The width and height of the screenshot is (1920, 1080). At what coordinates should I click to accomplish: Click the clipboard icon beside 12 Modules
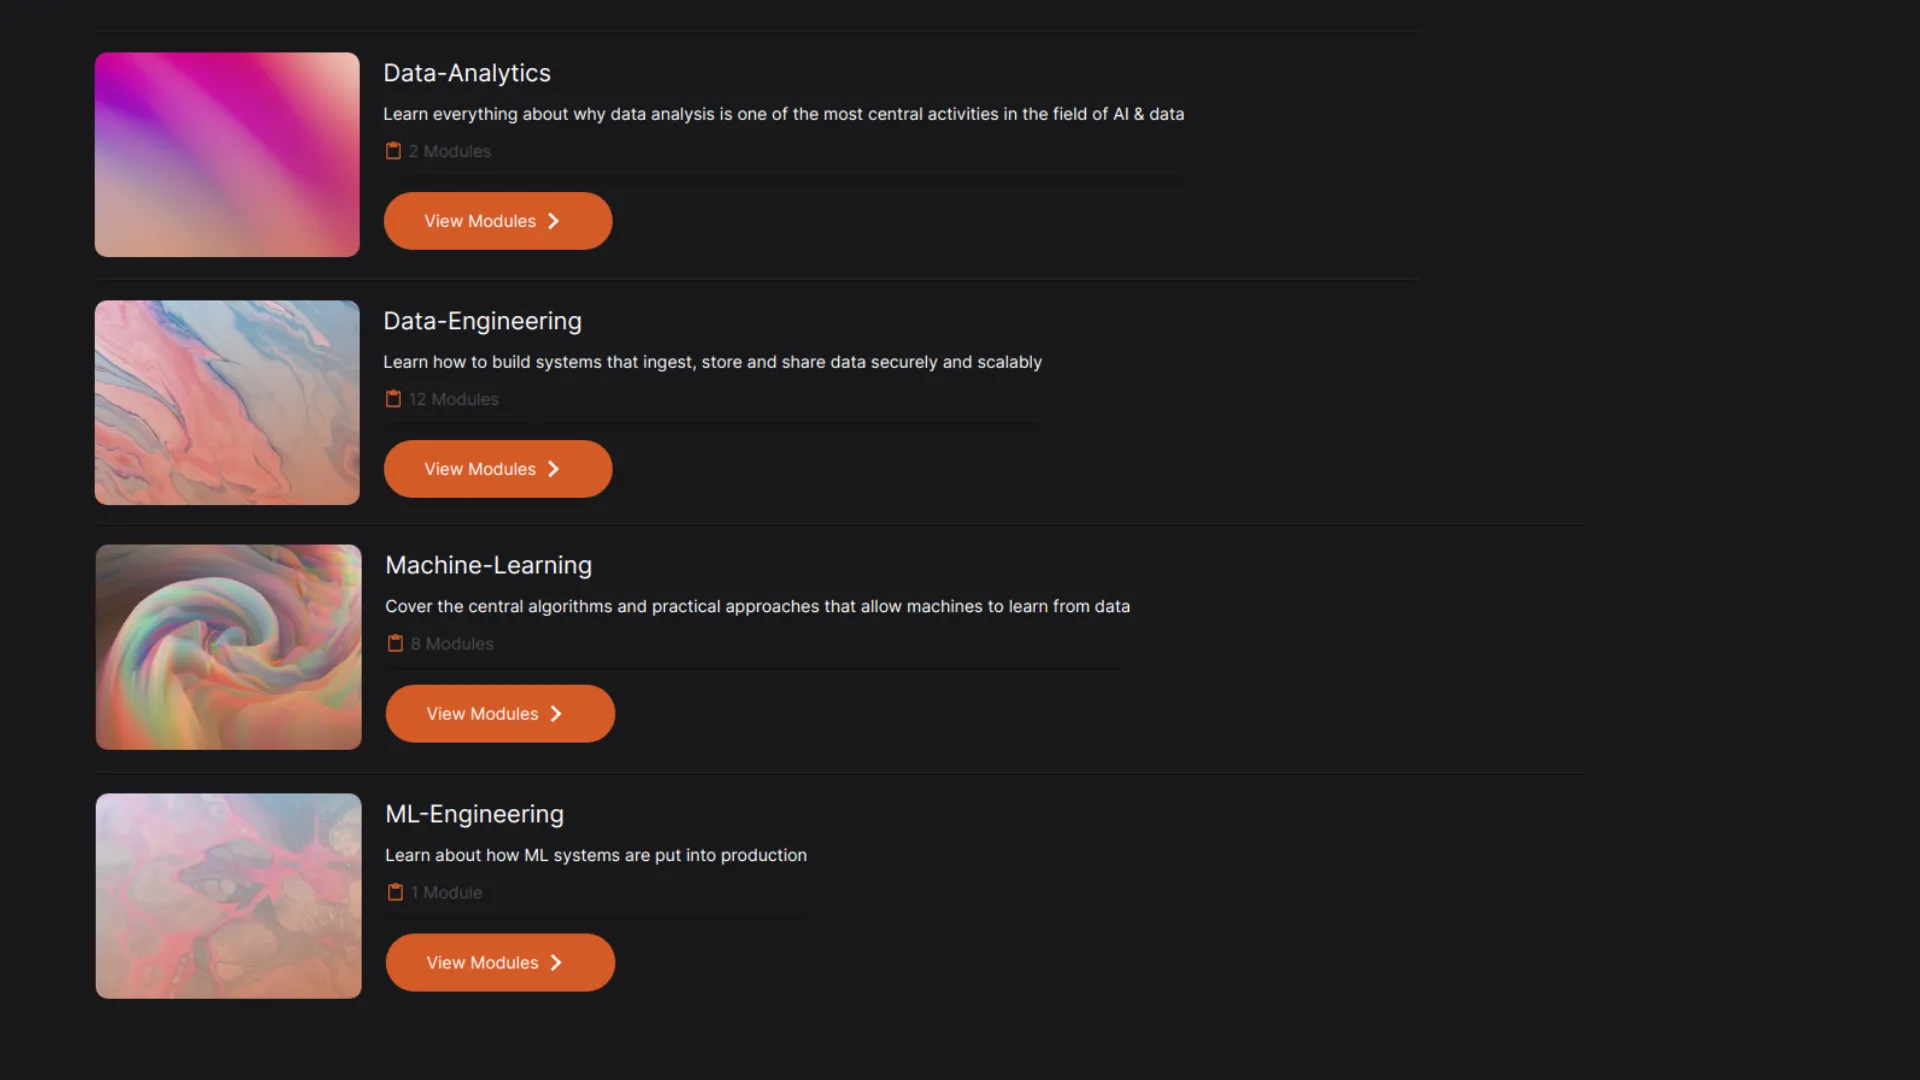[393, 399]
